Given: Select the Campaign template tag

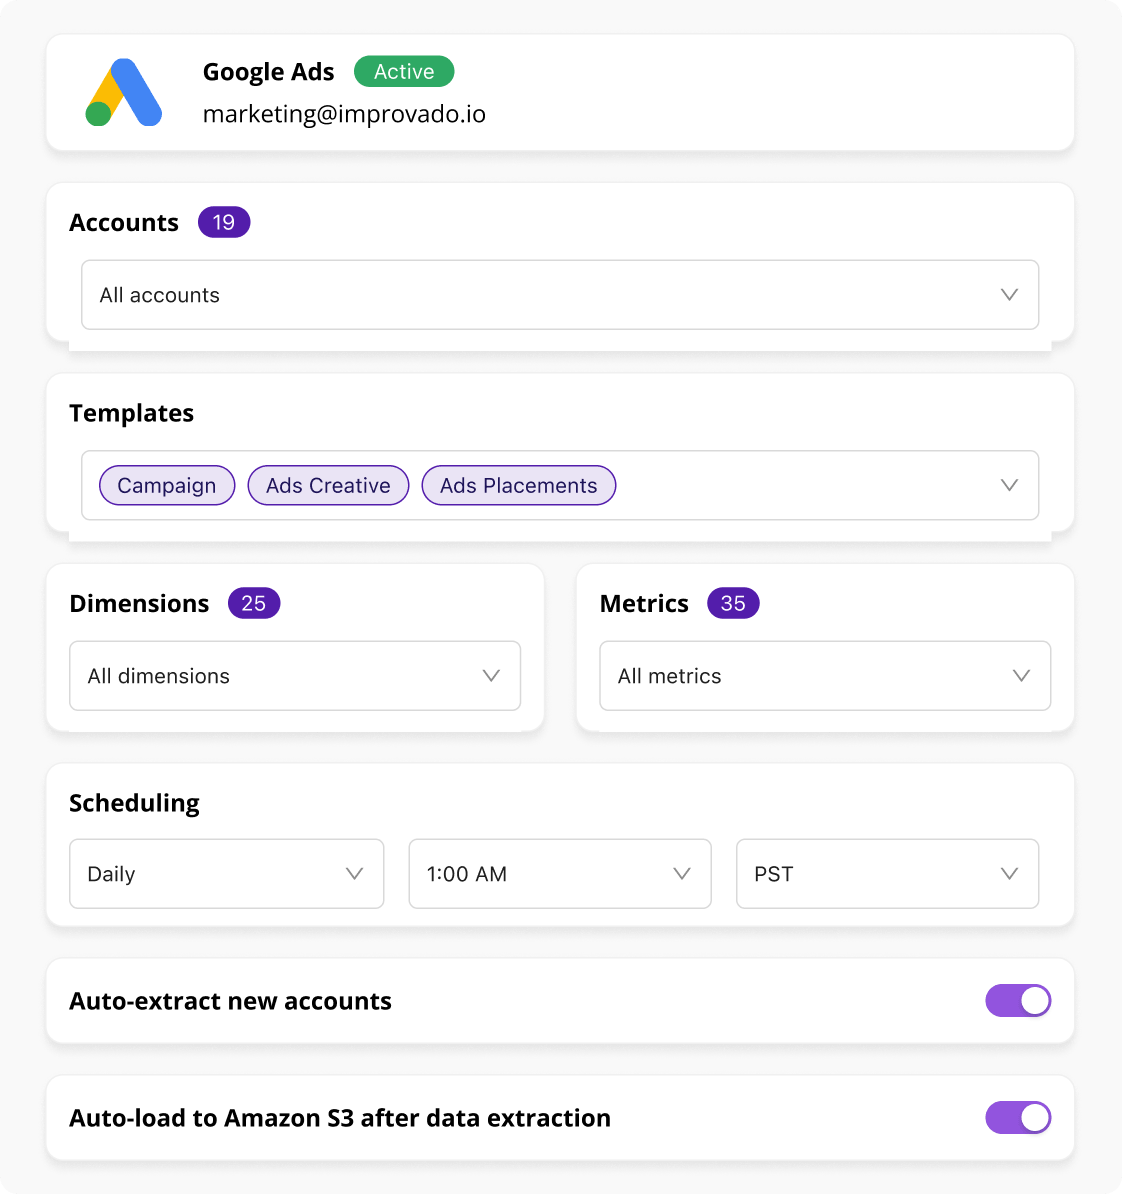Looking at the screenshot, I should pyautogui.click(x=167, y=486).
